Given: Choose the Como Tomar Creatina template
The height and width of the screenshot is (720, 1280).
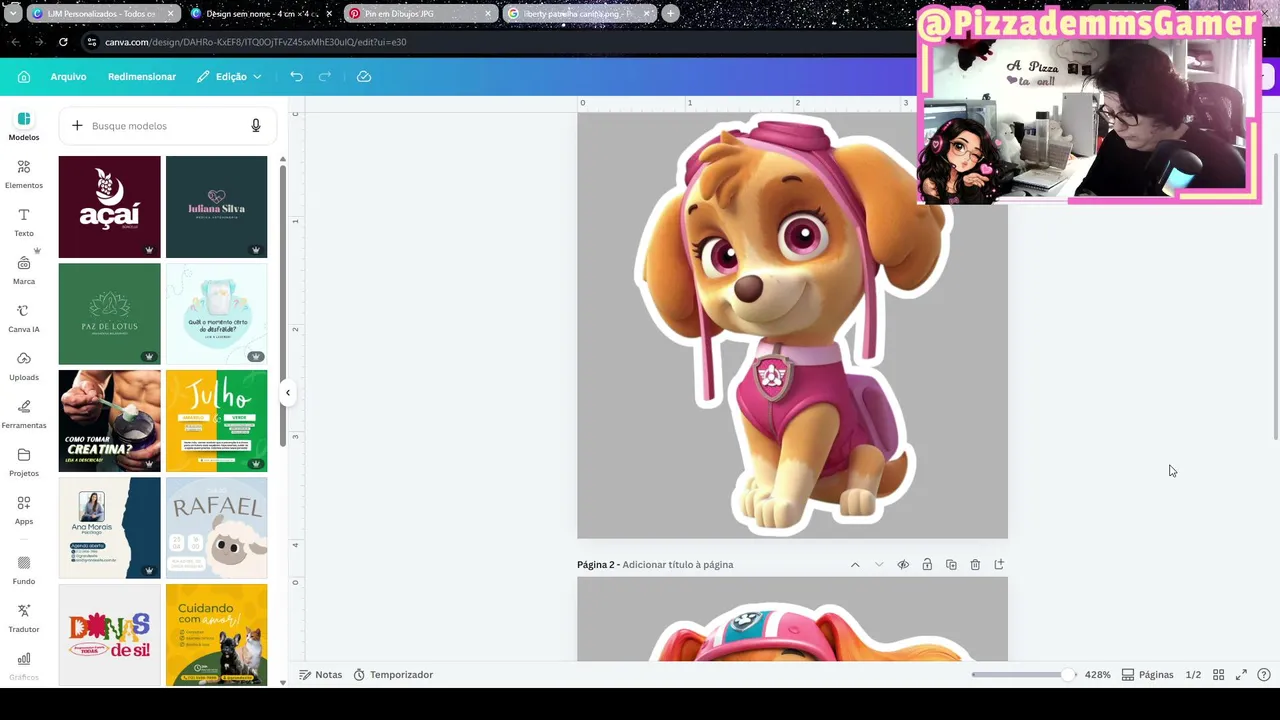Looking at the screenshot, I should (110, 421).
